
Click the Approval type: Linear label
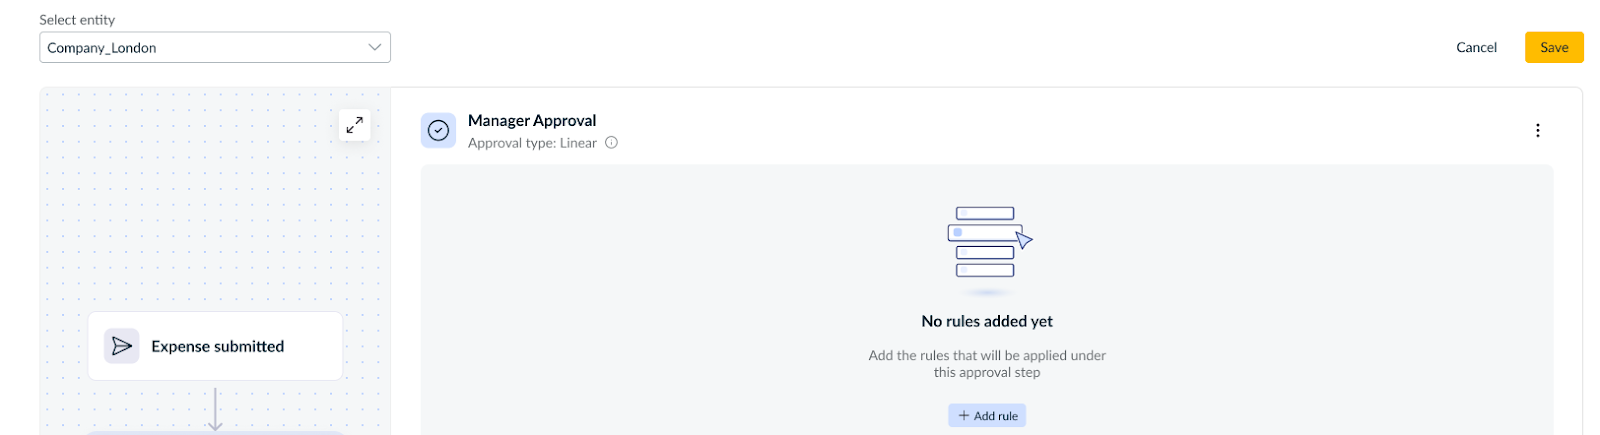pyautogui.click(x=532, y=143)
